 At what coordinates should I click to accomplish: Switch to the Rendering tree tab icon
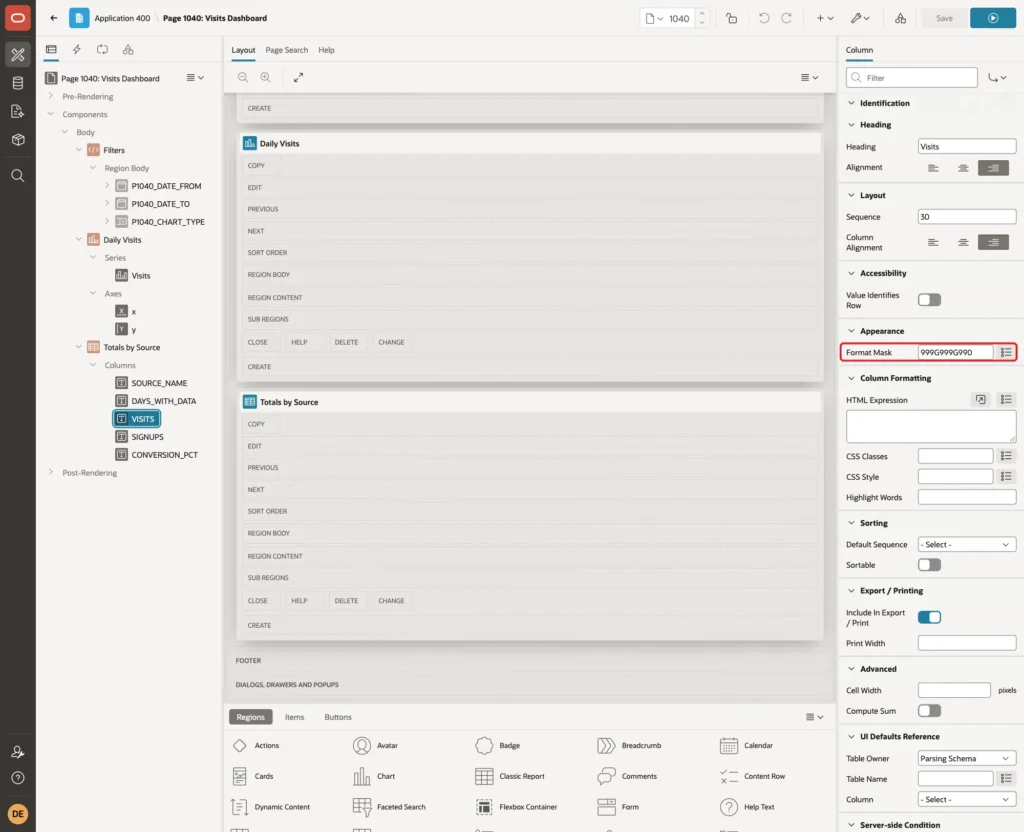(51, 50)
